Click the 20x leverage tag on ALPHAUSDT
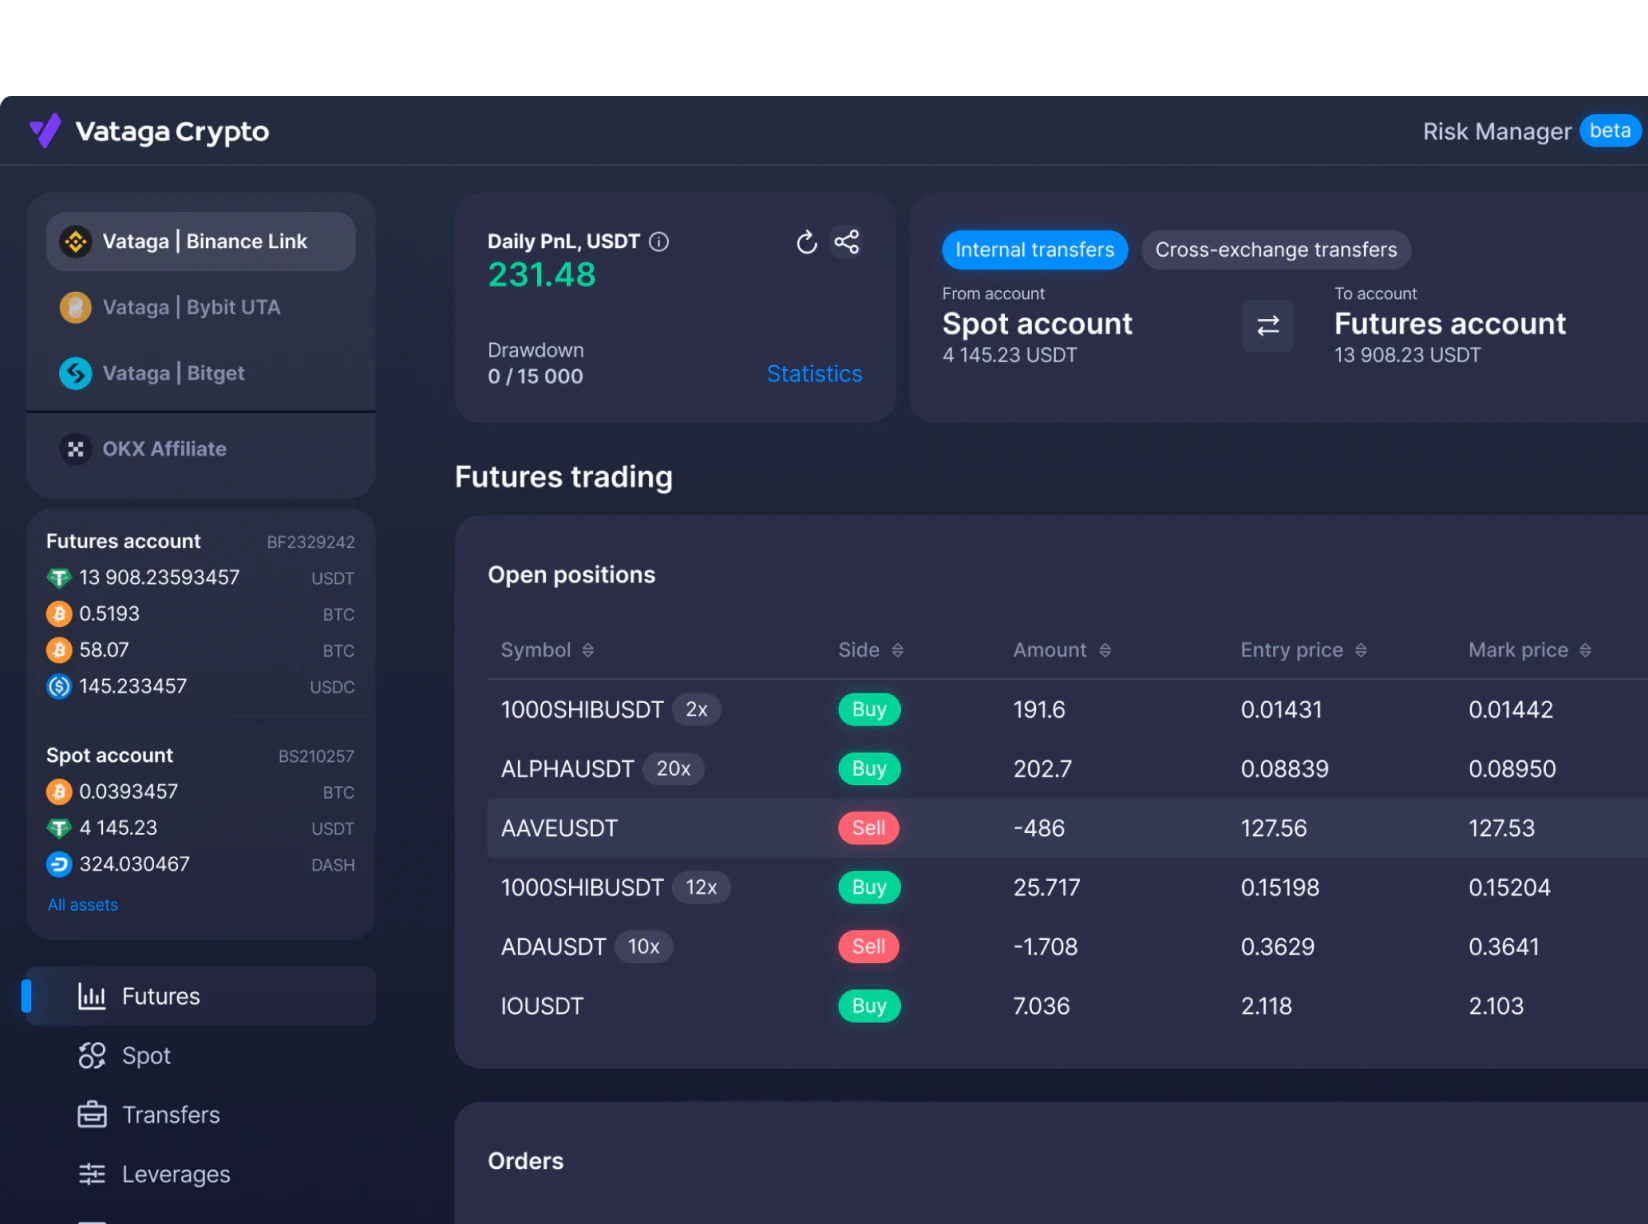 click(673, 769)
